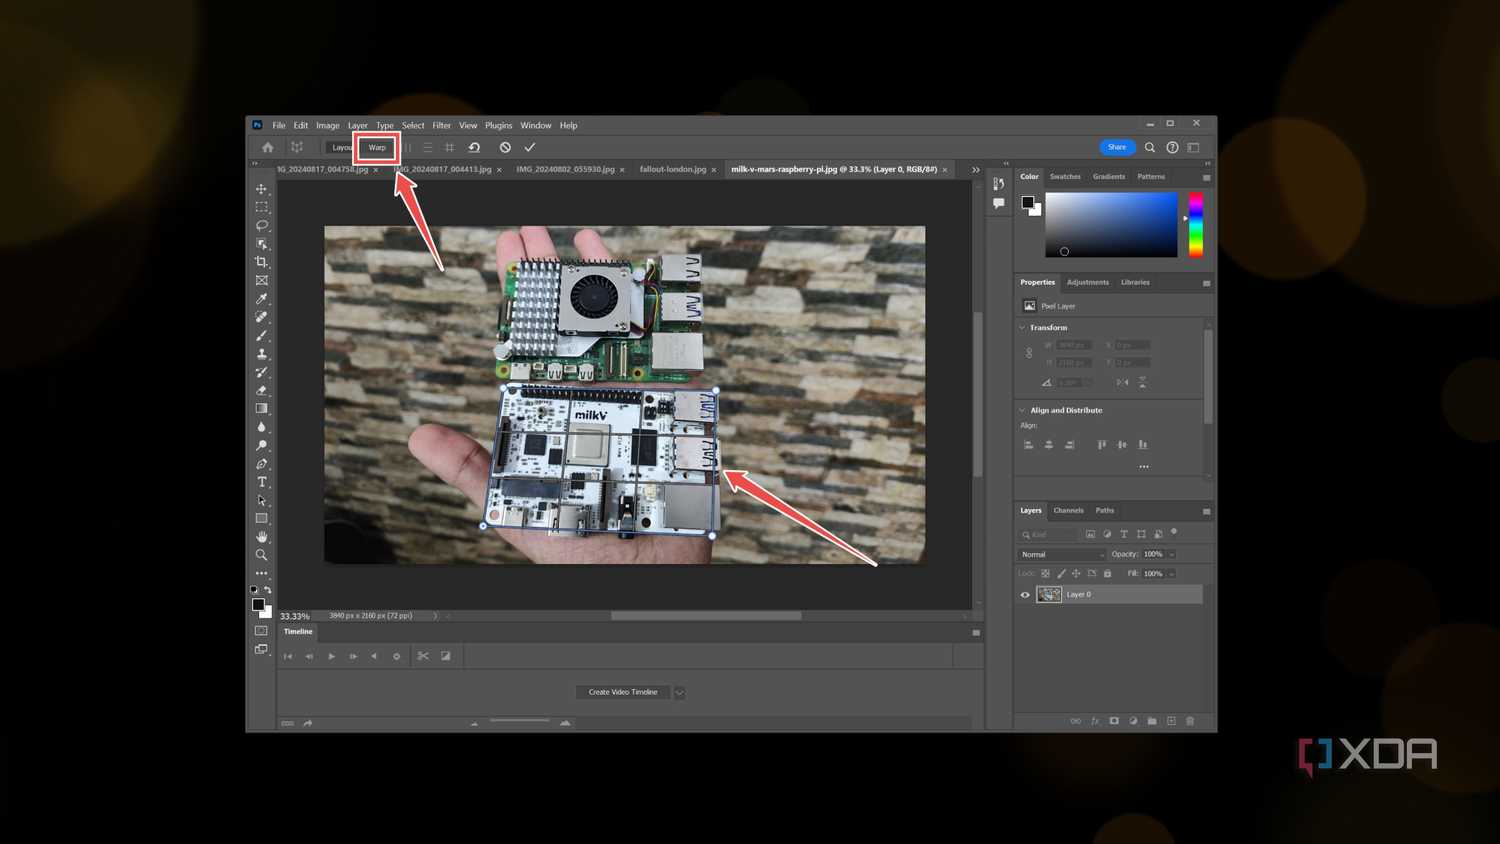This screenshot has width=1500, height=844.
Task: Select the Brush tool
Action: coord(262,336)
